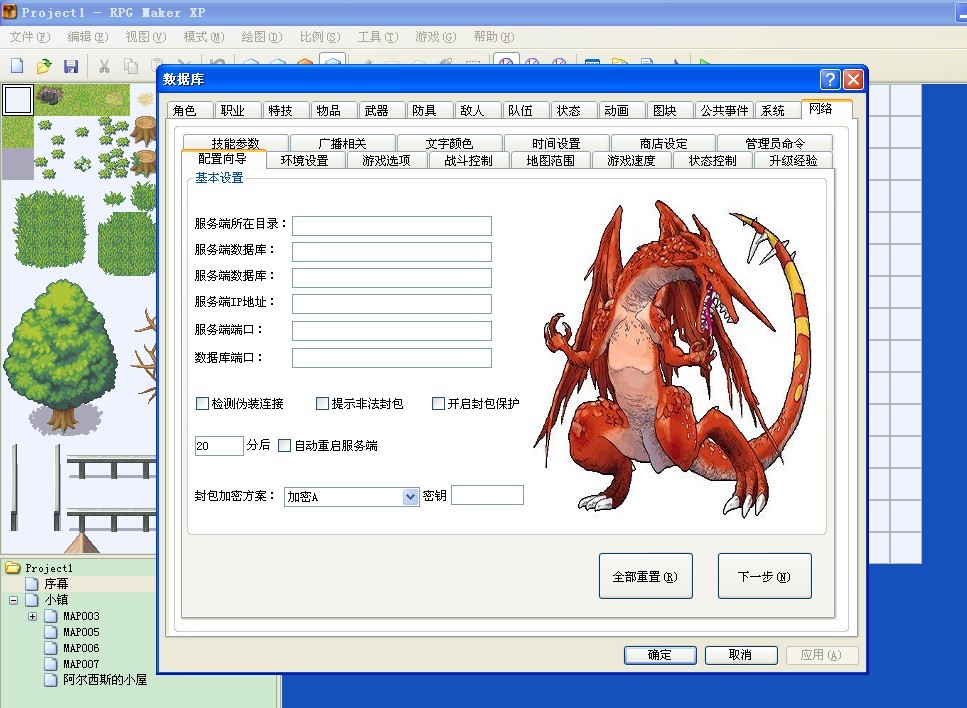Switch to the 系统 tab
Image resolution: width=967 pixels, height=708 pixels.
tap(777, 110)
